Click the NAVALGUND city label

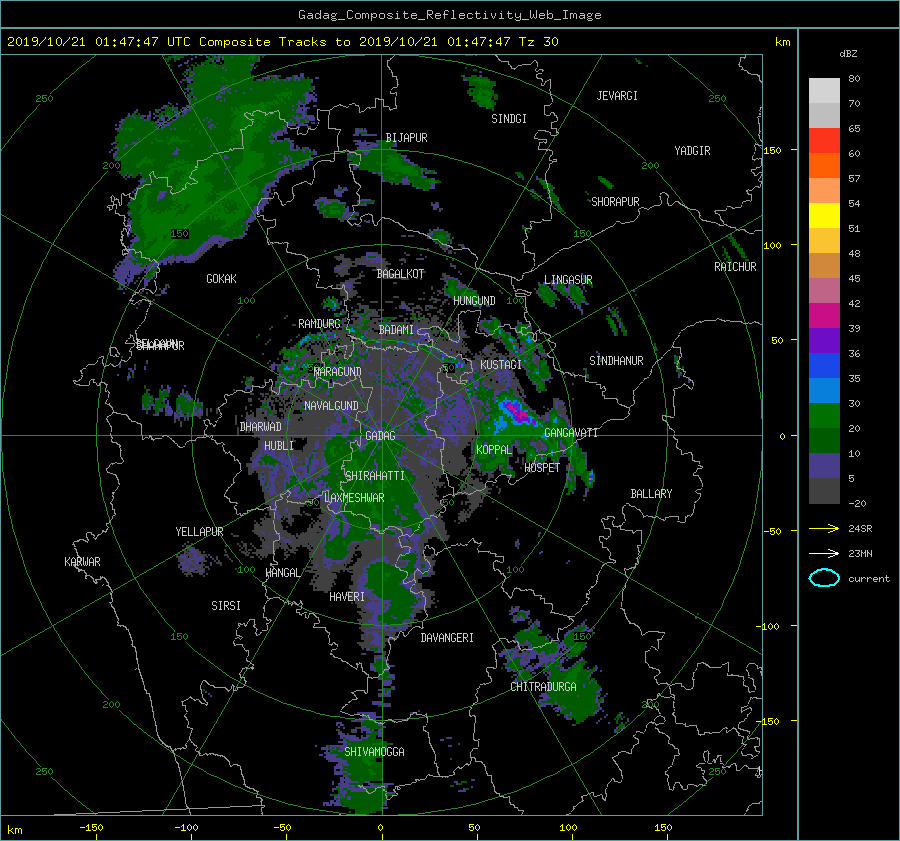point(331,405)
